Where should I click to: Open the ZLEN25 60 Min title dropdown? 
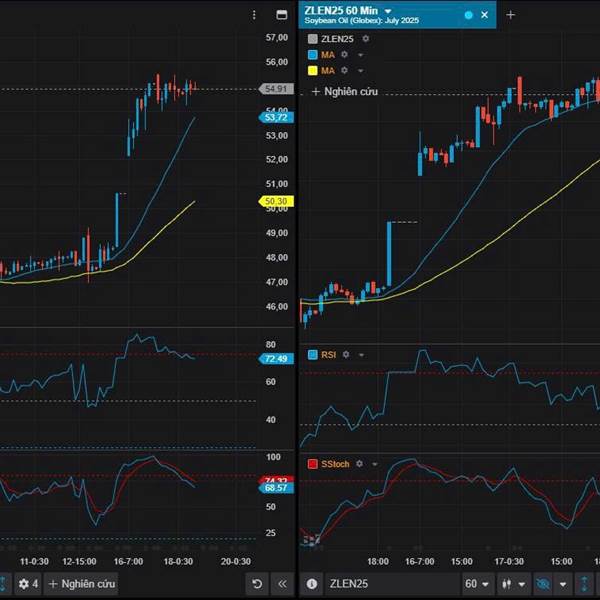[x=388, y=11]
